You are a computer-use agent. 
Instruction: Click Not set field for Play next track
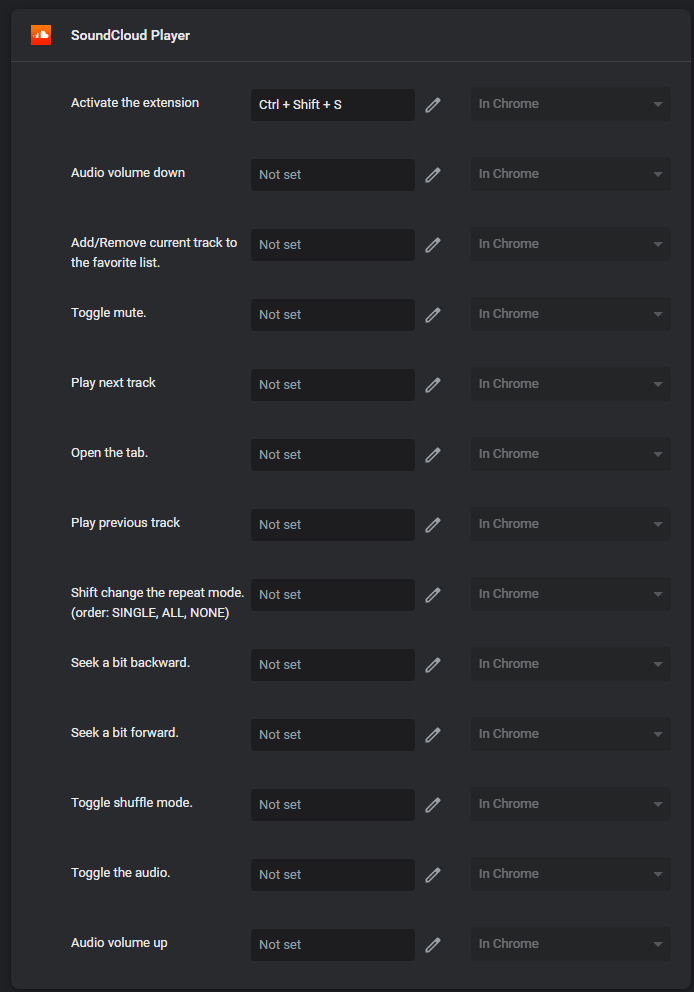click(x=333, y=385)
